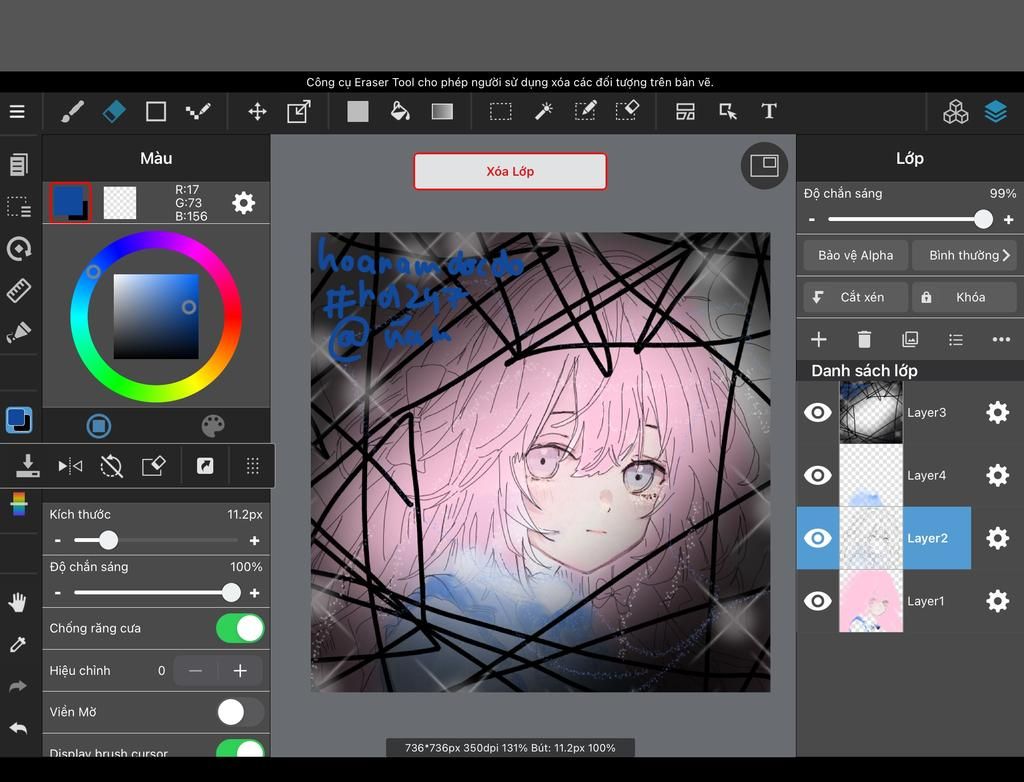Open Layer2 settings gear
Screen dimensions: 1024x782
coord(997,538)
